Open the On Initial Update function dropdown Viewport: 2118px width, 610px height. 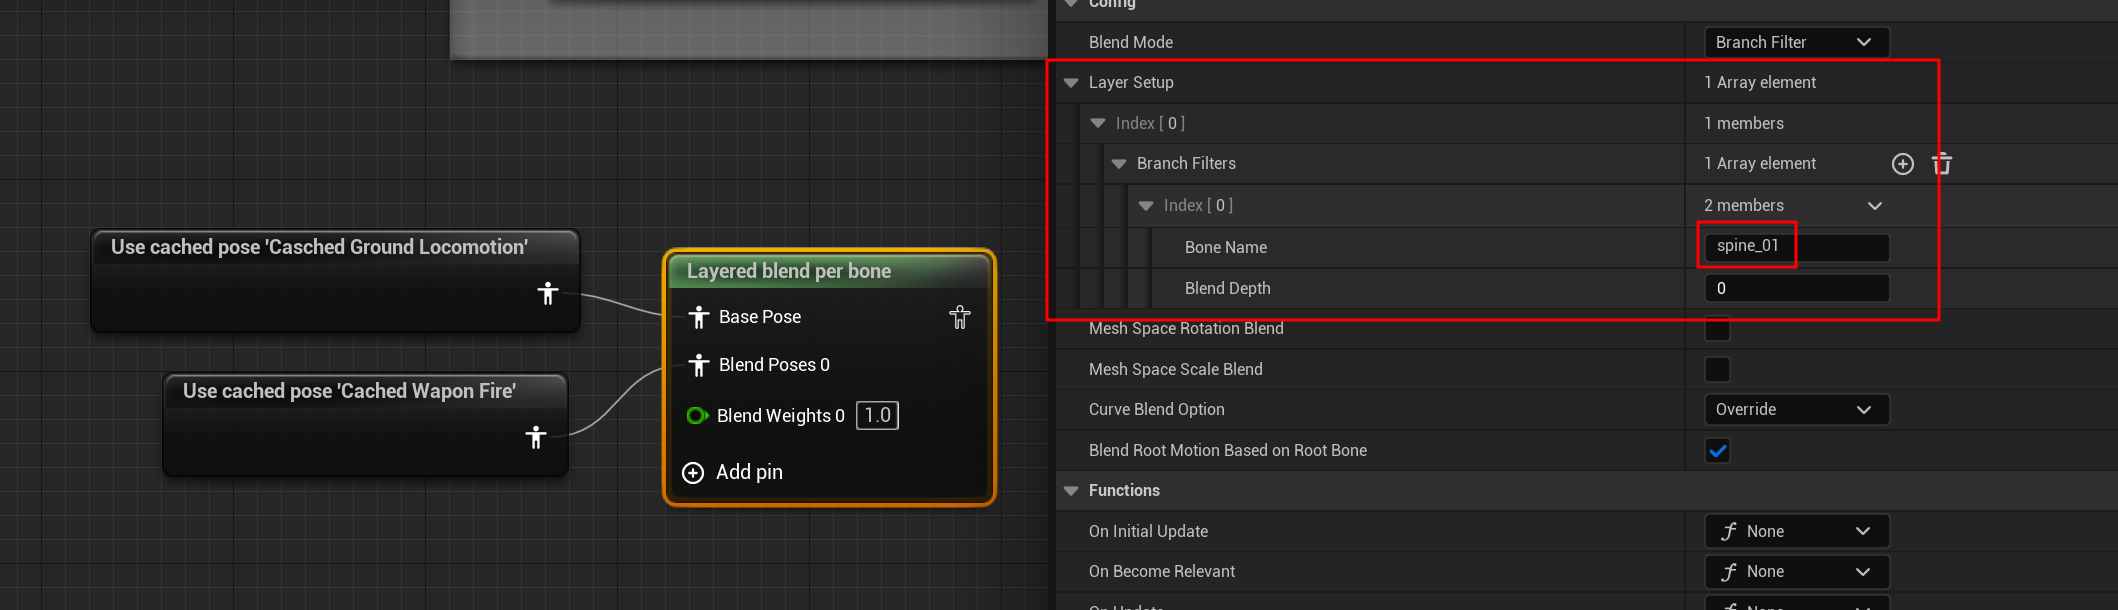tap(1796, 531)
